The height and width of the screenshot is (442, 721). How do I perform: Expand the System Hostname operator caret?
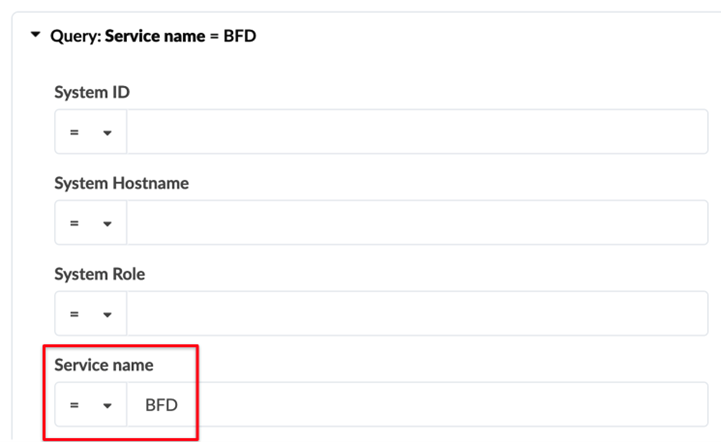(x=106, y=224)
